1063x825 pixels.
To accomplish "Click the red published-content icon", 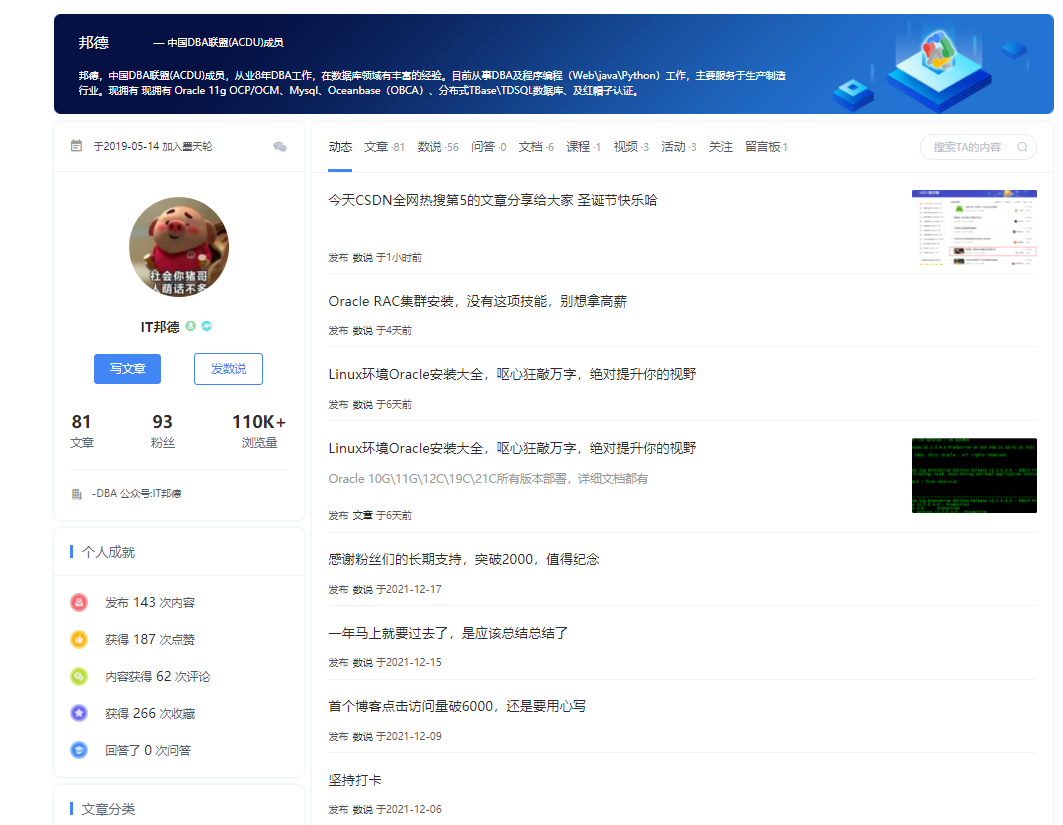I will [79, 602].
